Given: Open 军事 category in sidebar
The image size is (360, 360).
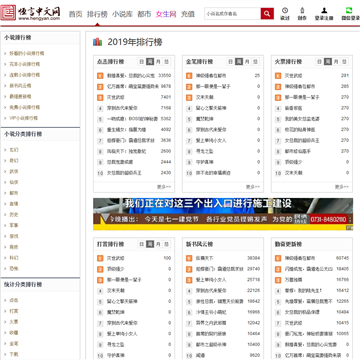Looking at the screenshot, I should coord(14,225).
